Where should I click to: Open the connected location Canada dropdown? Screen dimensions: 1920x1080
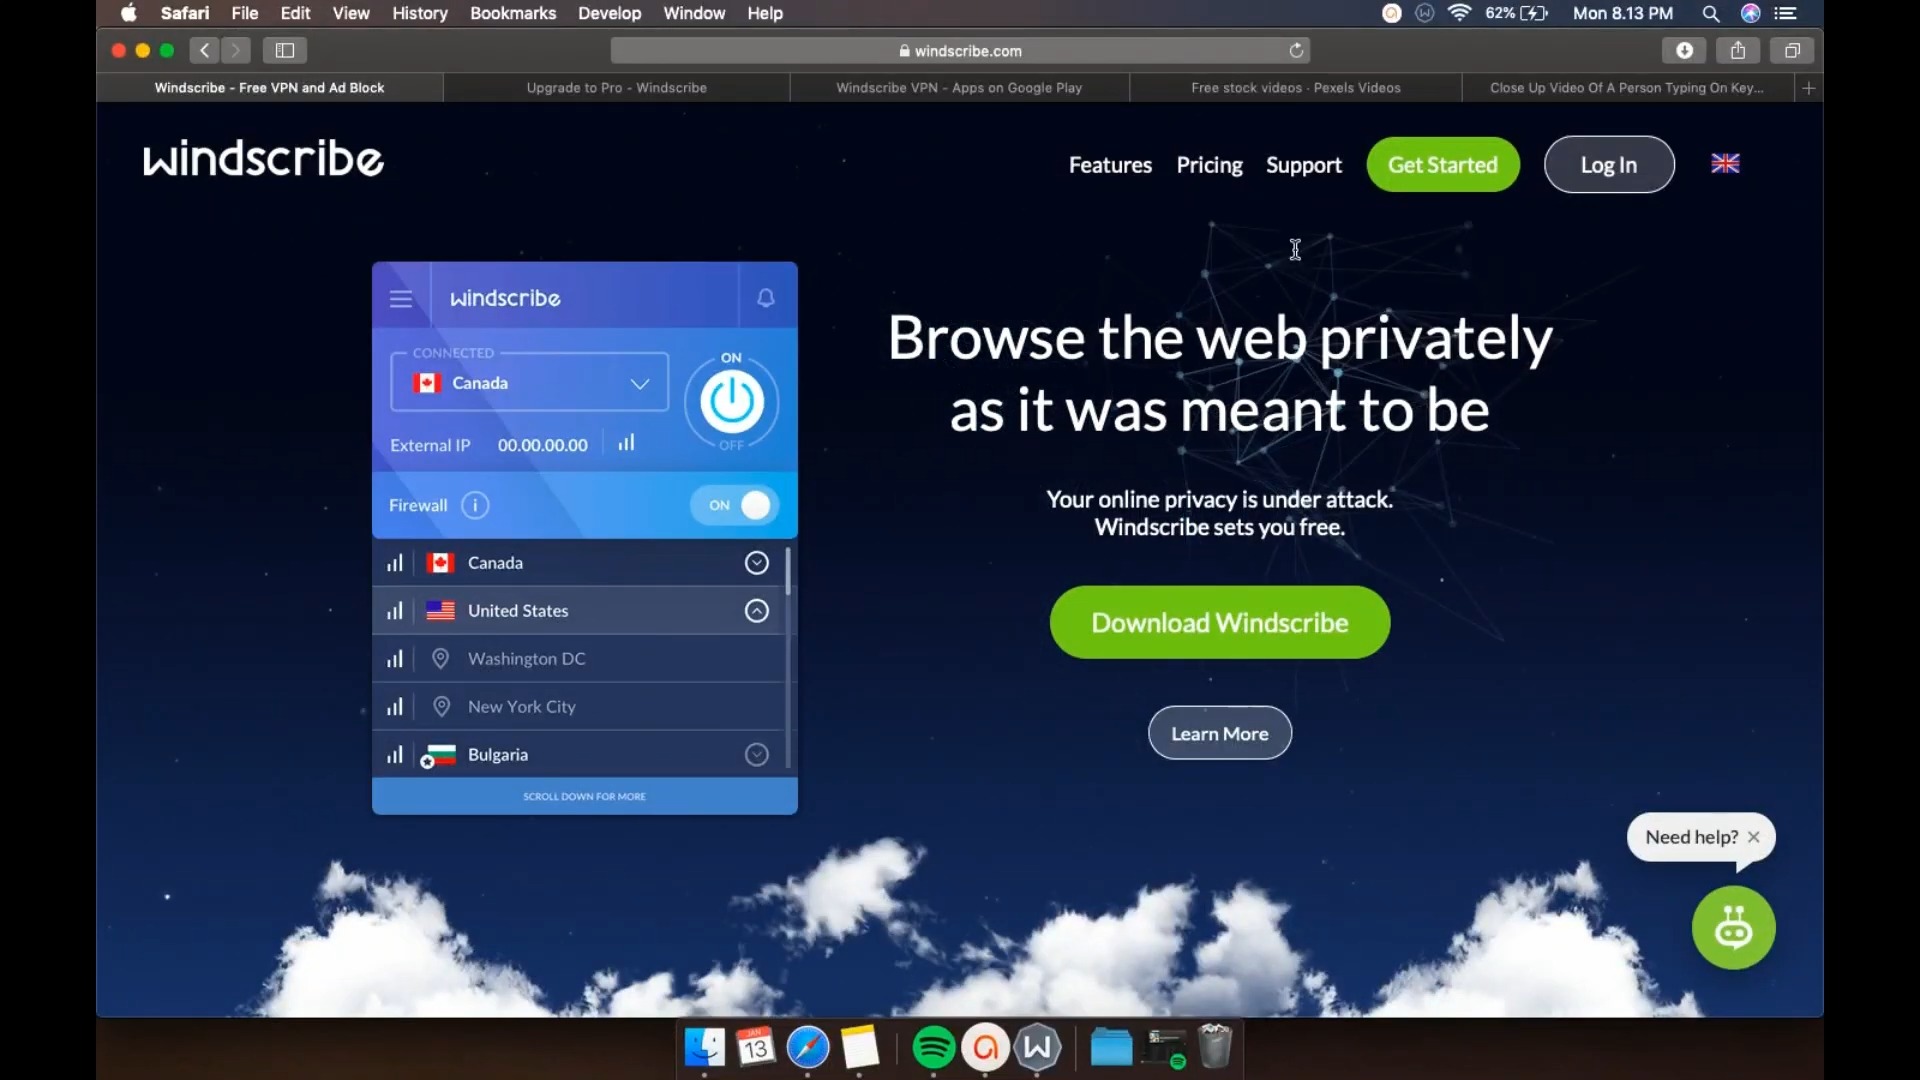pos(529,384)
